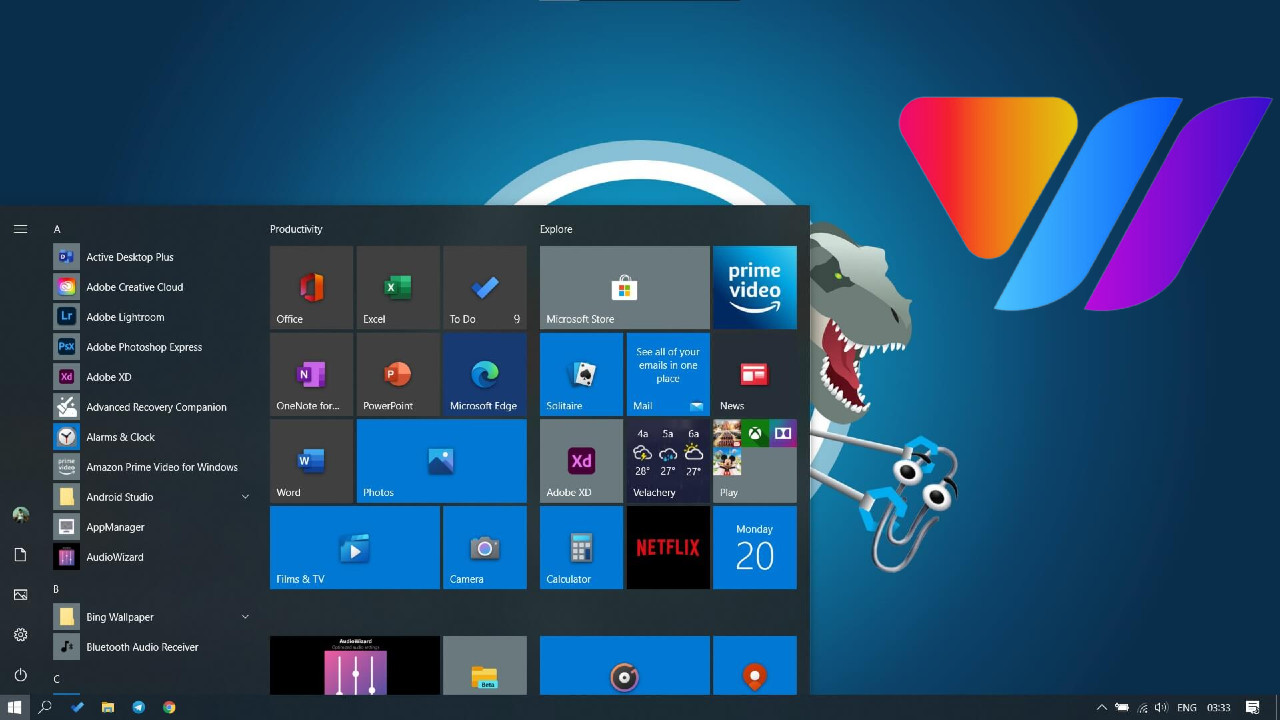
Task: Open Bluetooth Audio Receiver app
Action: tap(152, 647)
